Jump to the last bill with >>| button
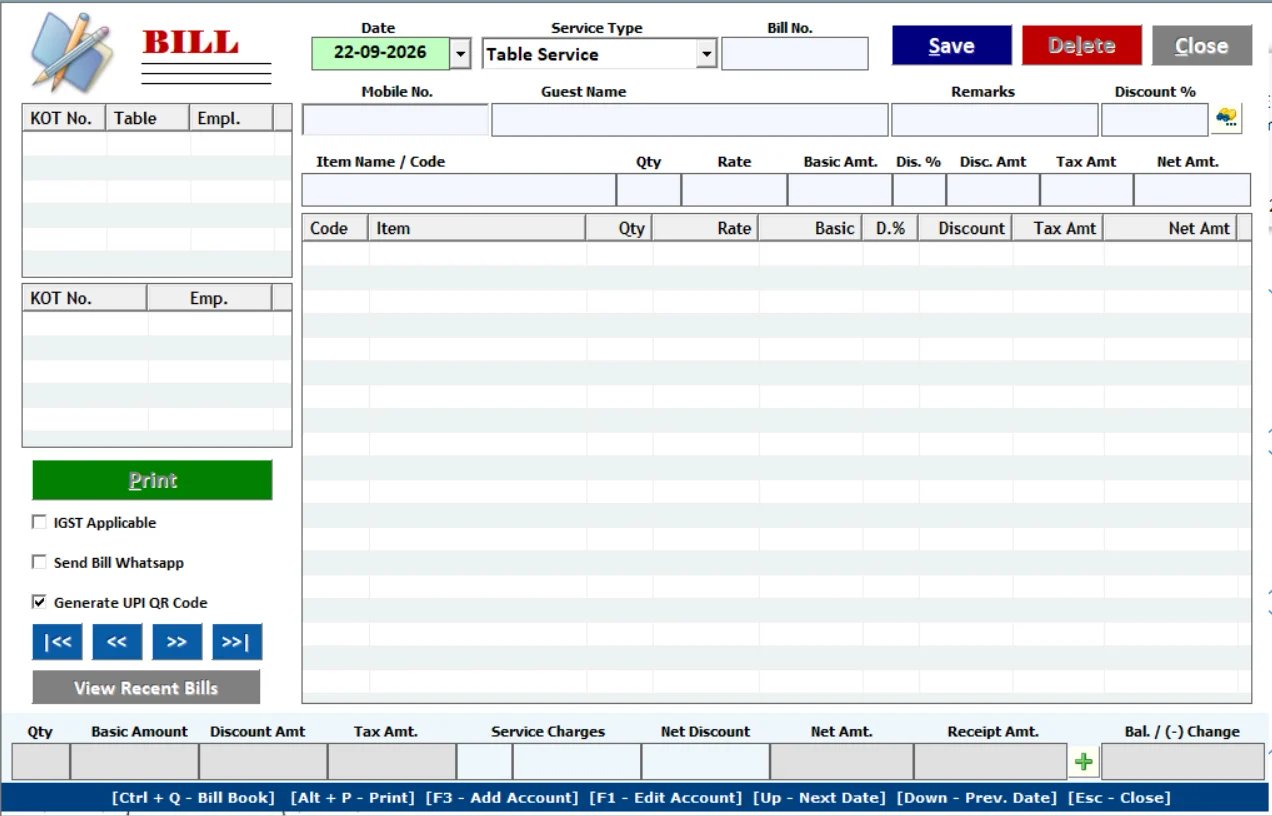Image resolution: width=1272 pixels, height=816 pixels. (x=237, y=642)
